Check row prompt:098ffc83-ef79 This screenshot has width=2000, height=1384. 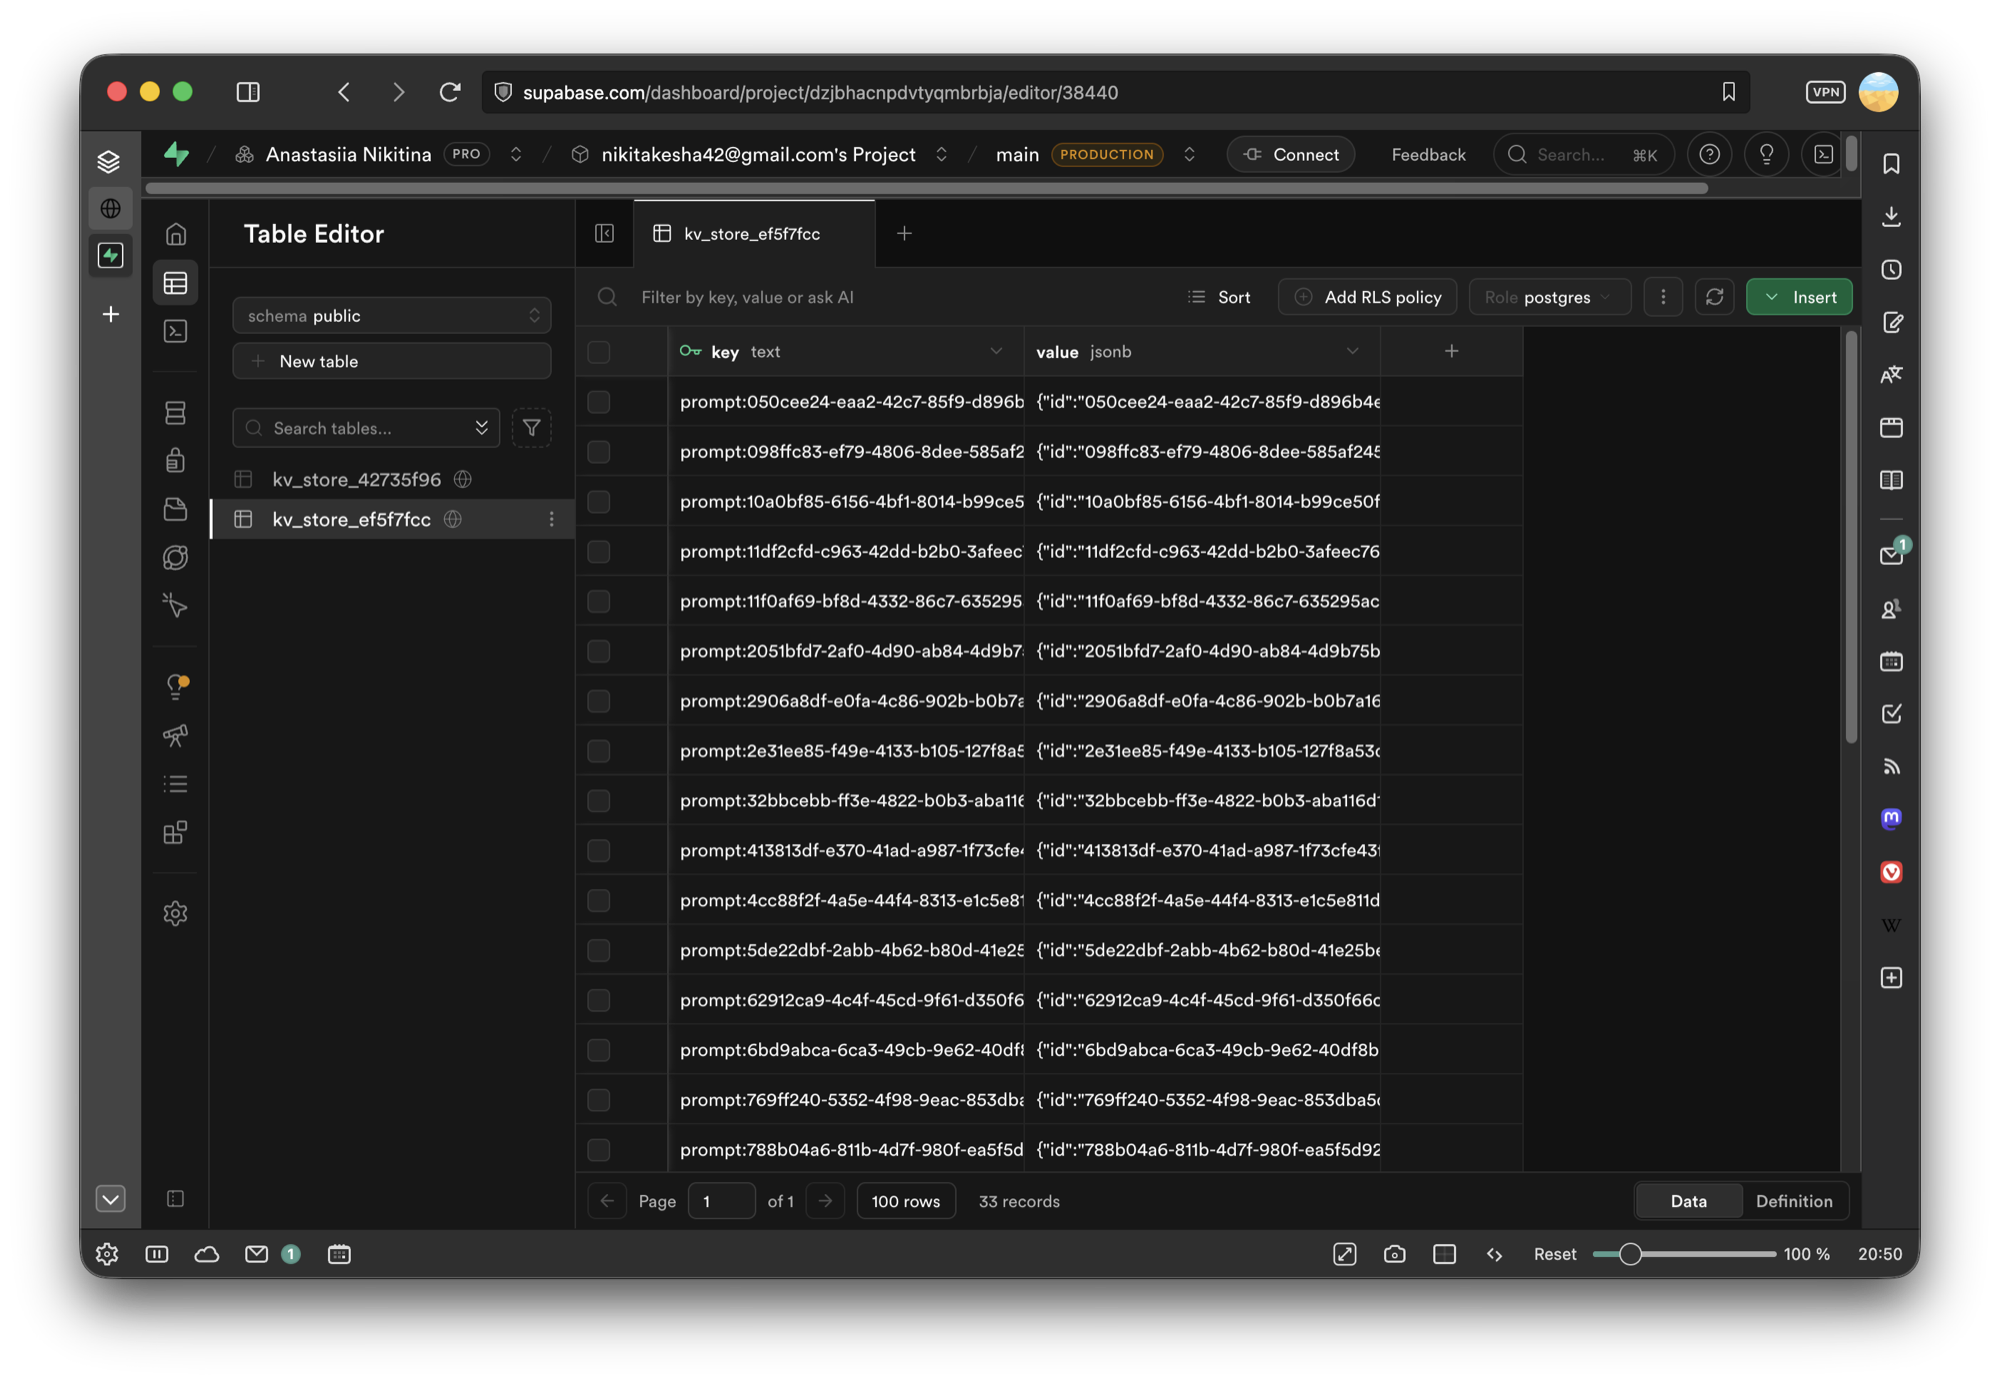coord(599,452)
